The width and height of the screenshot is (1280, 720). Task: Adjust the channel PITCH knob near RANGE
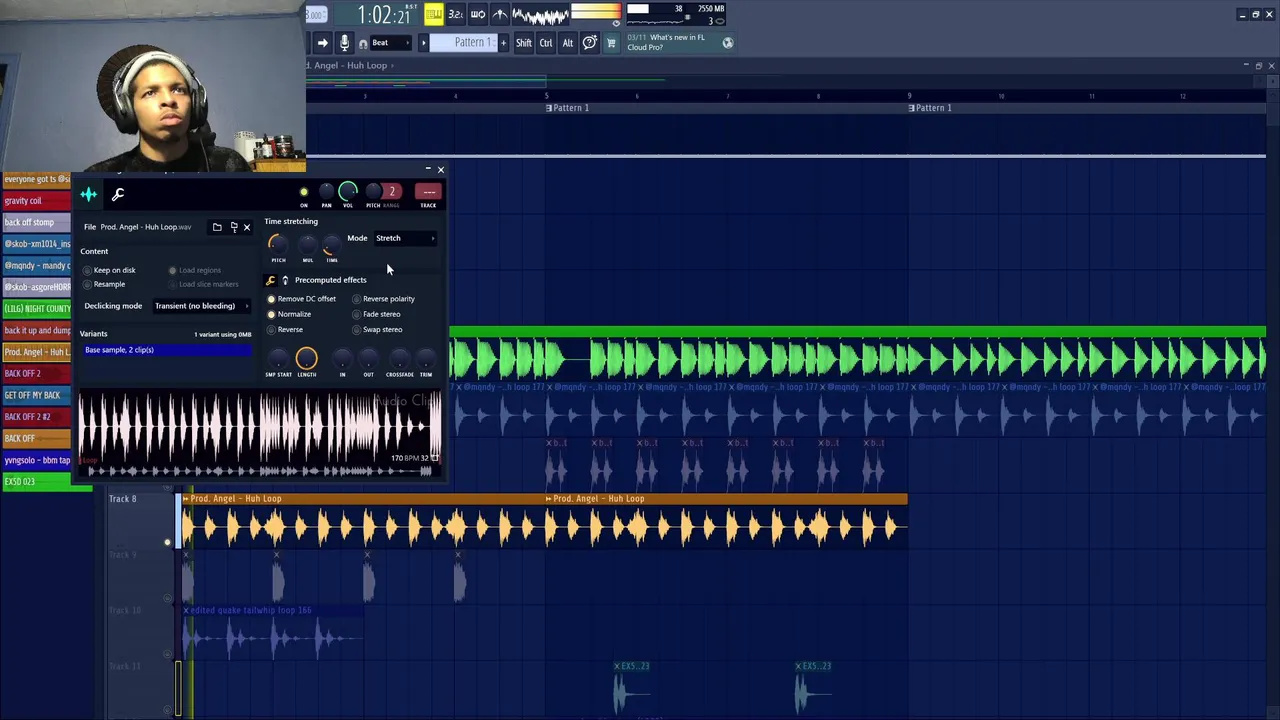coord(373,191)
